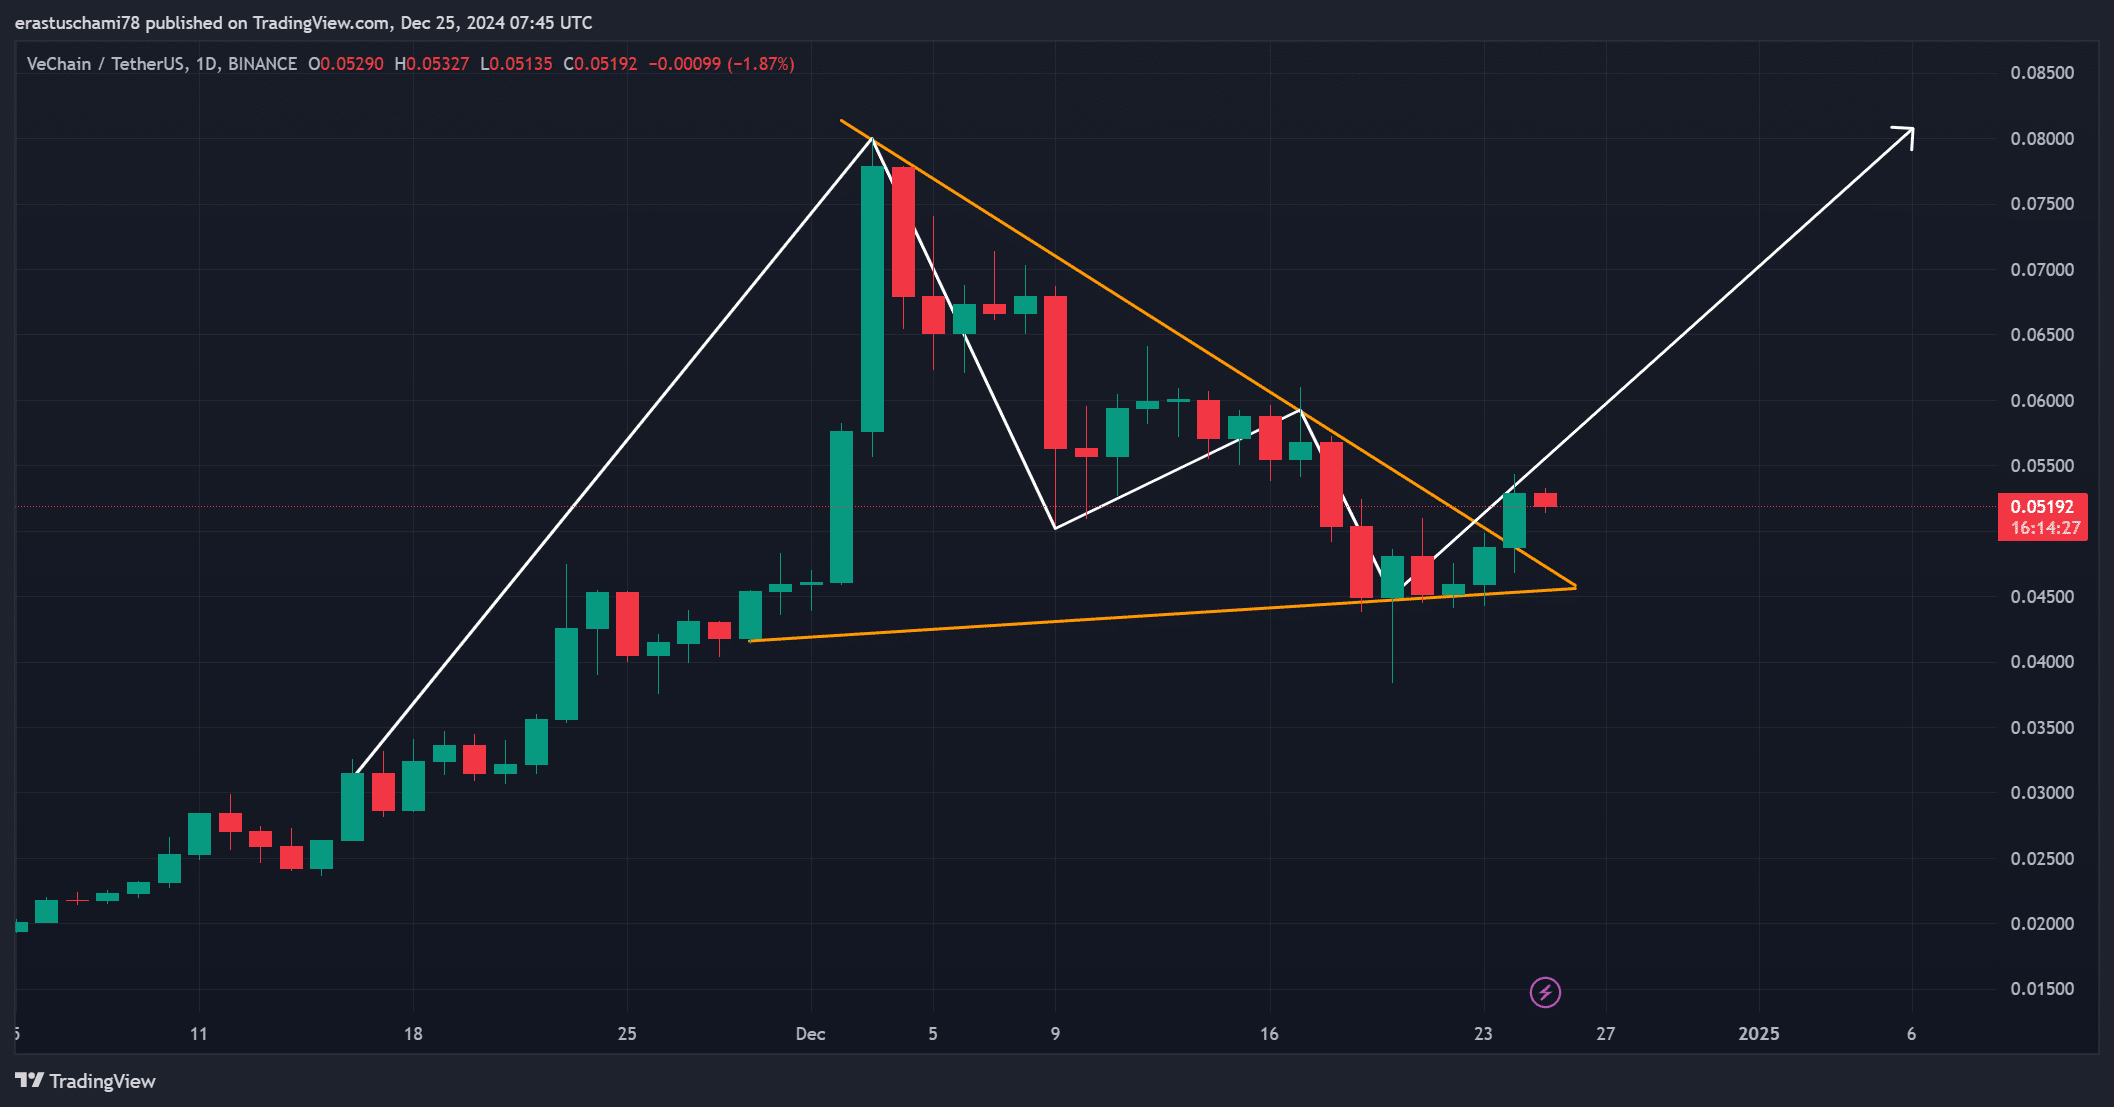Click the 23 label on date axis
Screen dimensions: 2114x1107
click(1483, 1034)
